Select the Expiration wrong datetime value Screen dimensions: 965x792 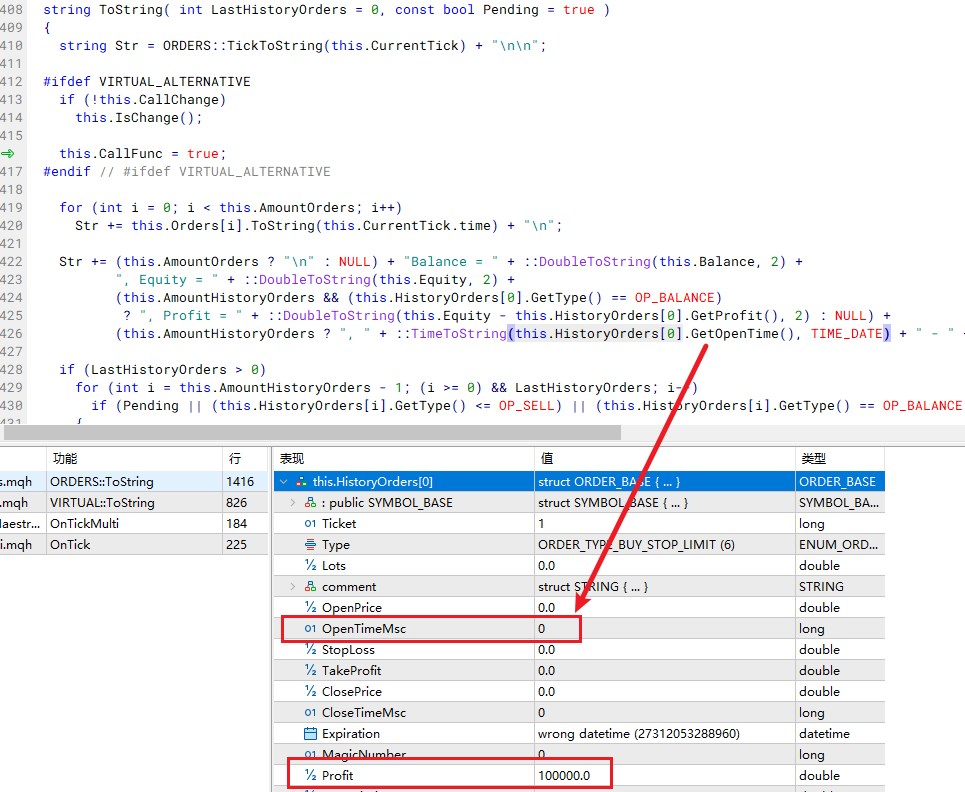pyautogui.click(x=639, y=734)
